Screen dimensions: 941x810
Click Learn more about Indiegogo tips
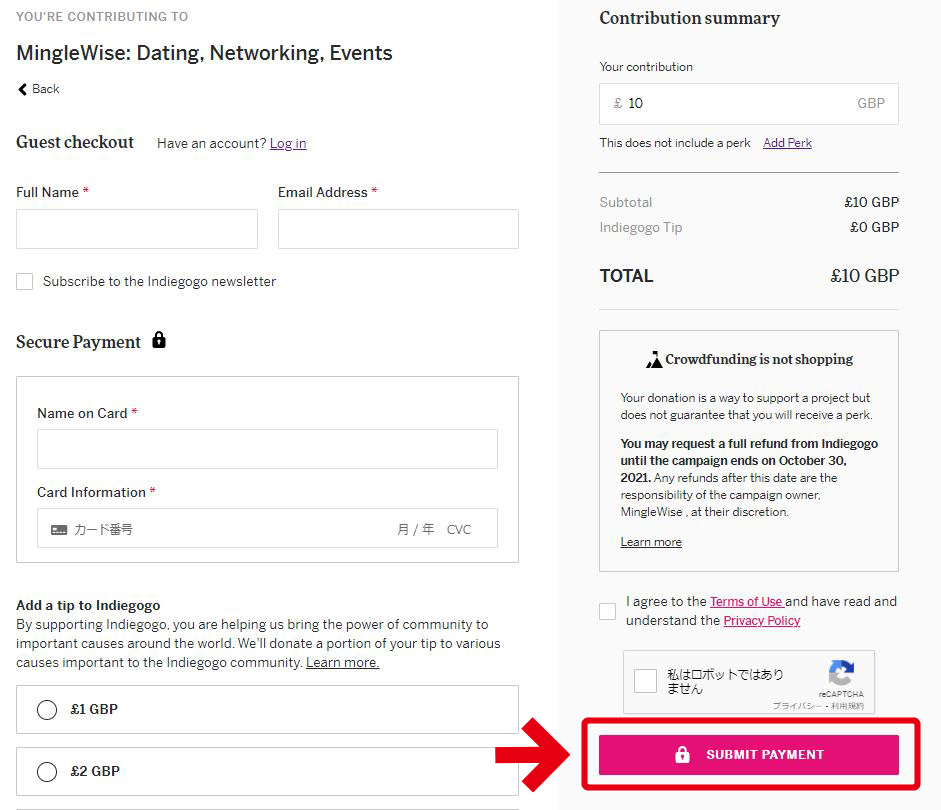342,661
